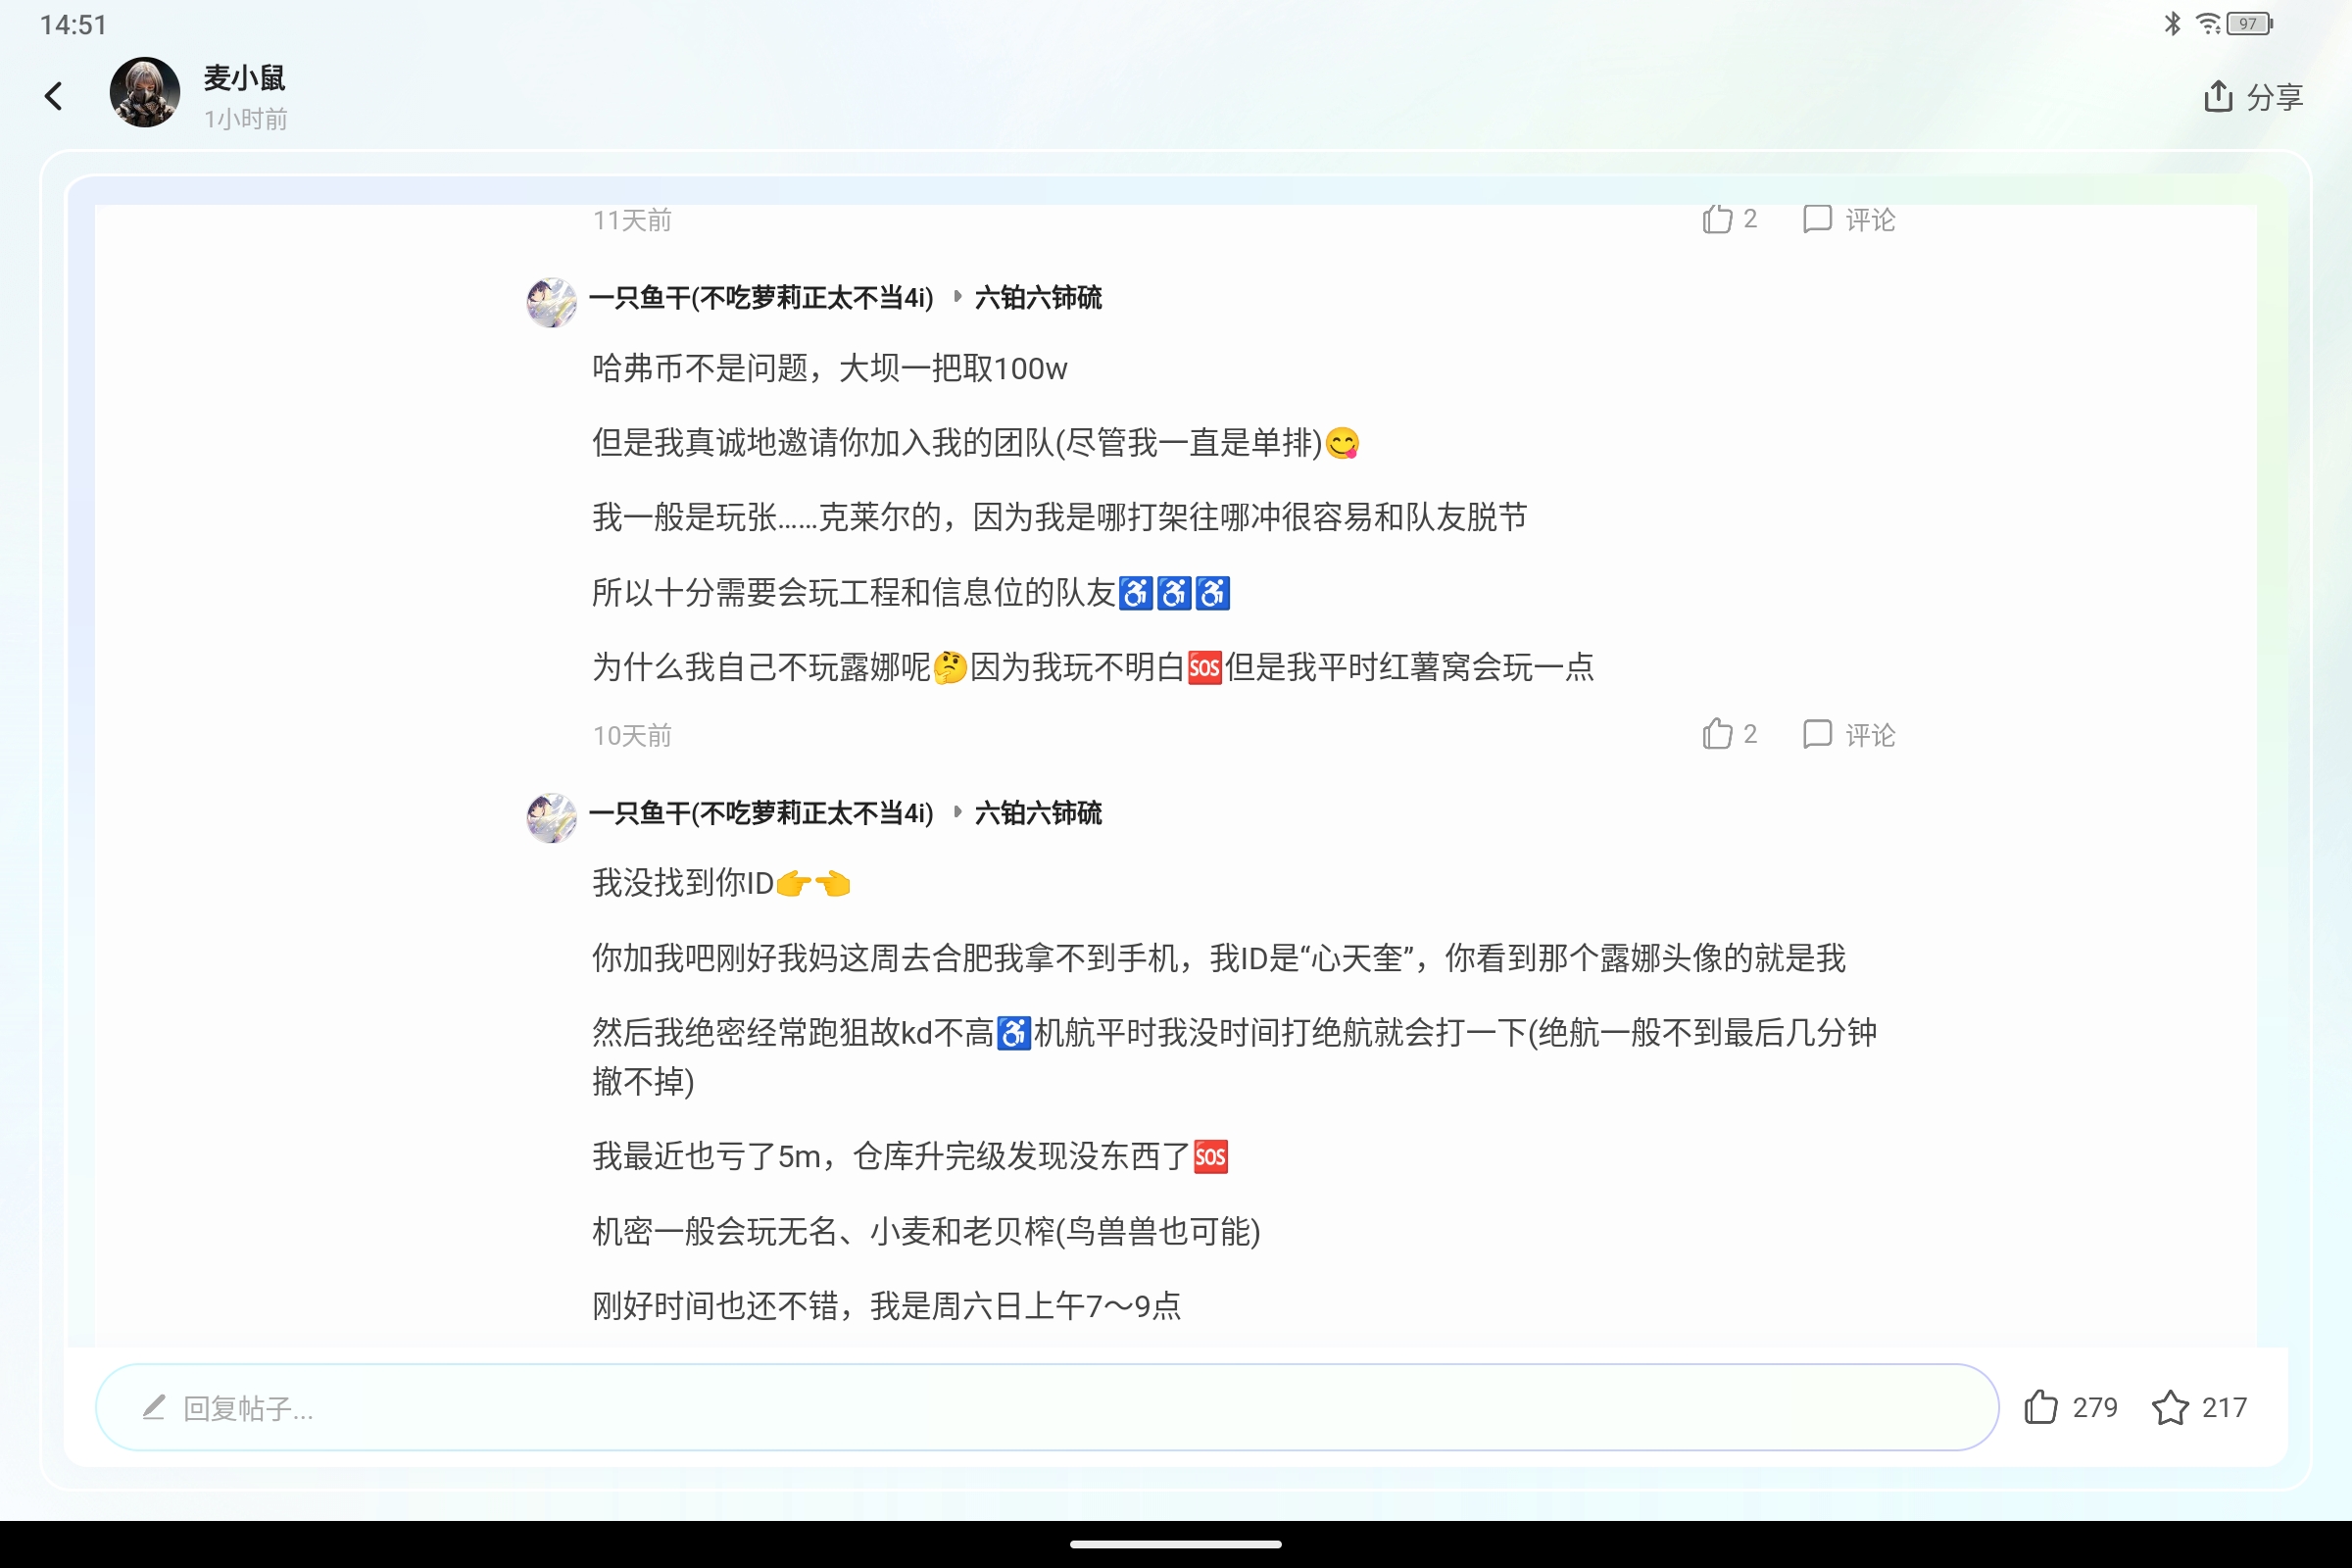Go back using the left arrow
2352x1568 pixels.
(x=54, y=96)
